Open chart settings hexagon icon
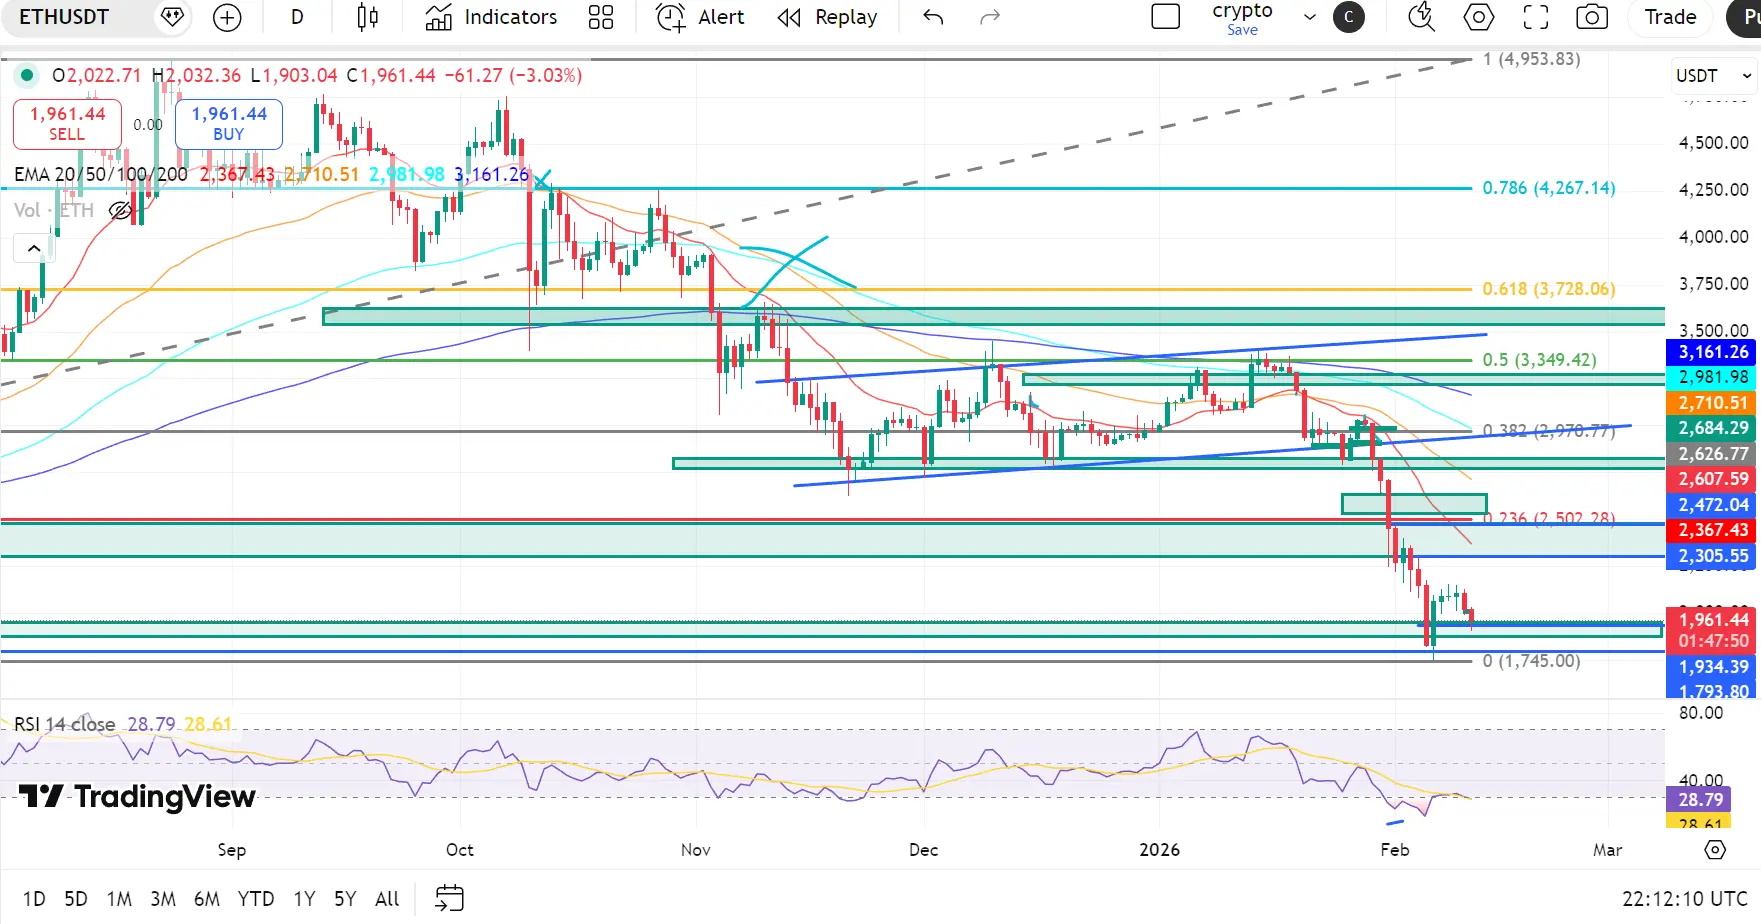Screen dimensions: 1761x924 click(x=1478, y=17)
